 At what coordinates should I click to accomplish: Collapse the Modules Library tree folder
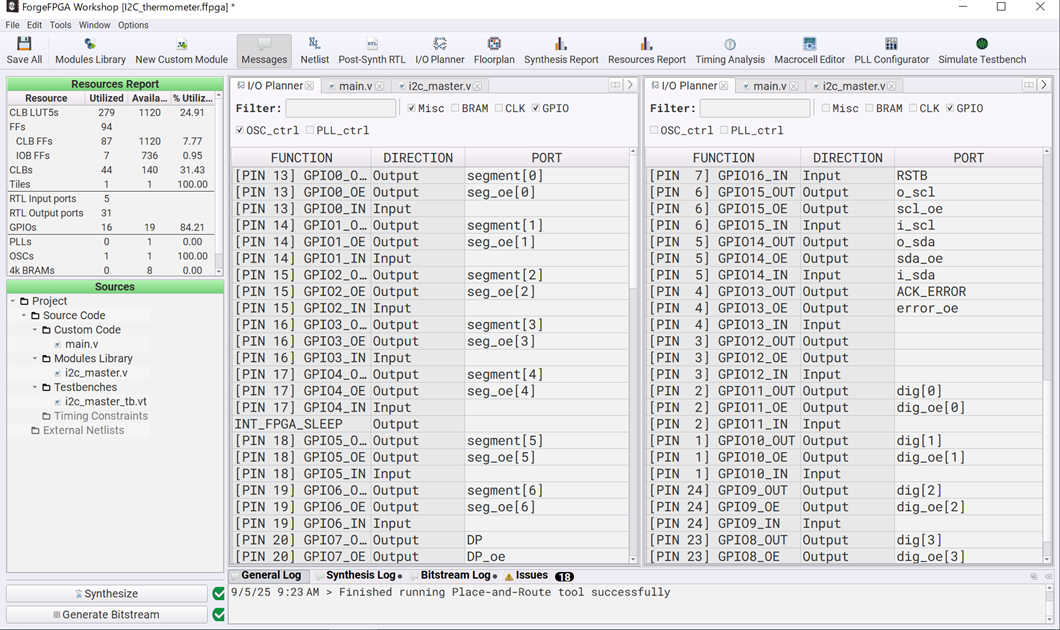pos(35,358)
